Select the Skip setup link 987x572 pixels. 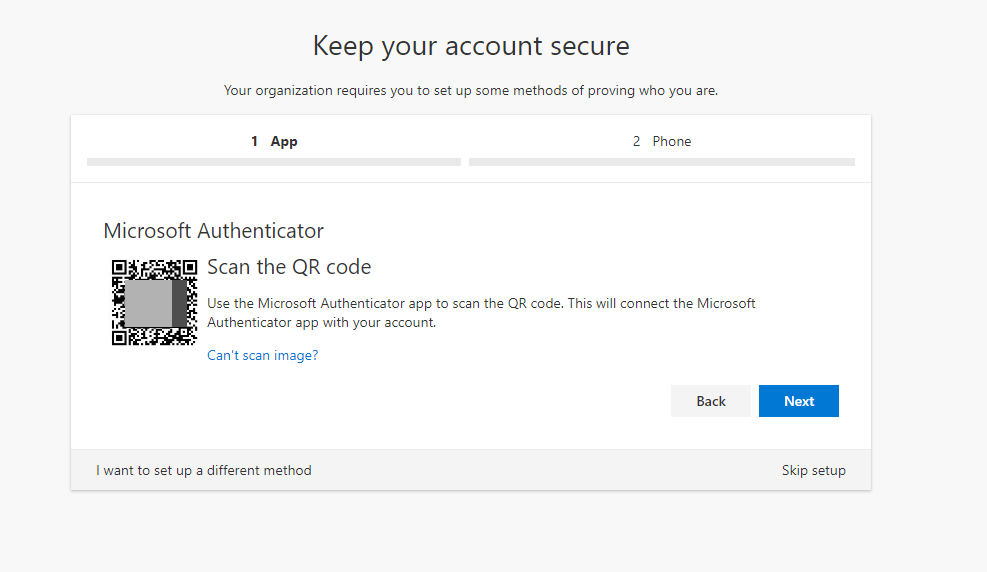click(813, 470)
